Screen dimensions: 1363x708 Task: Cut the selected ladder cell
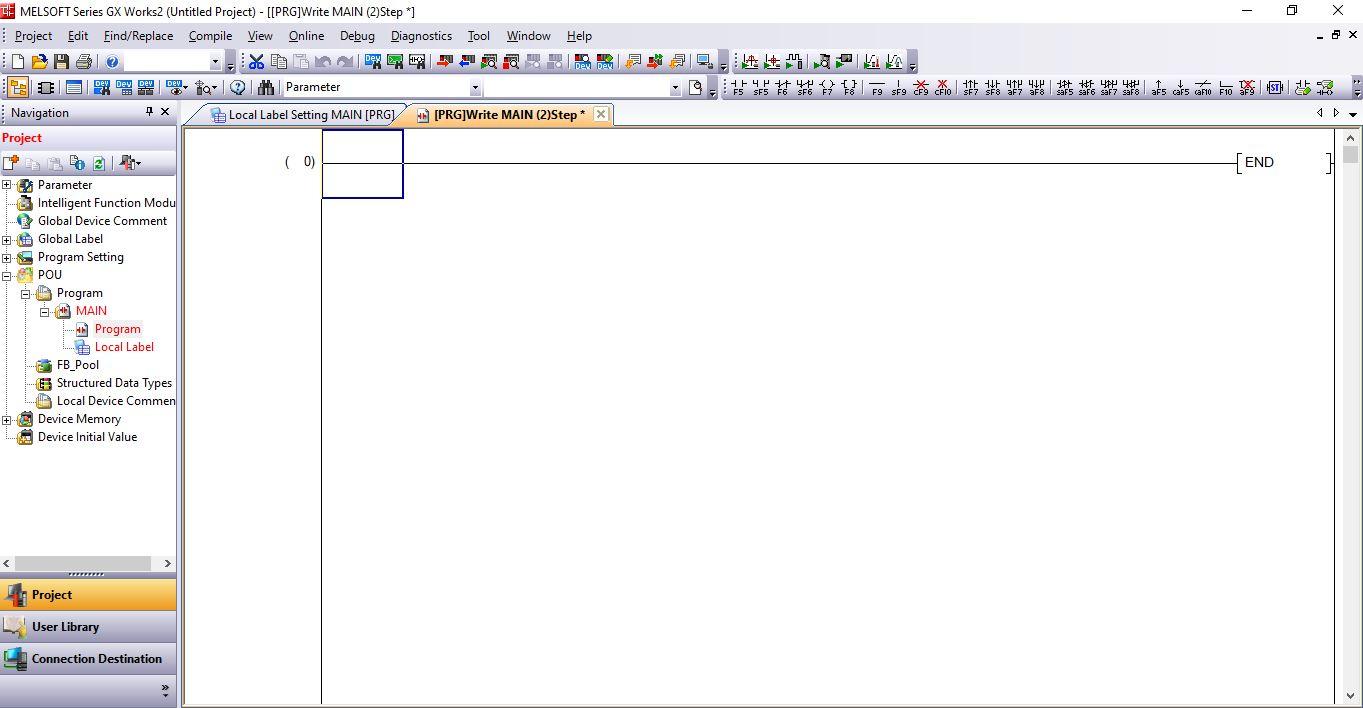point(257,61)
